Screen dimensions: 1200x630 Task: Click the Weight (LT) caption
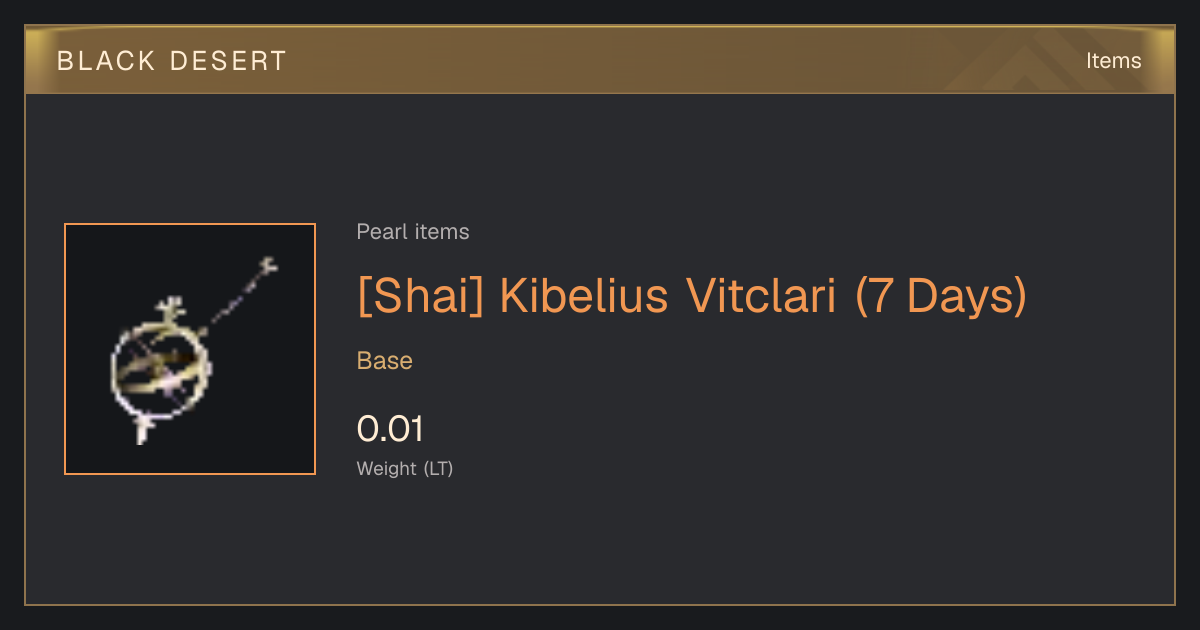tap(405, 468)
